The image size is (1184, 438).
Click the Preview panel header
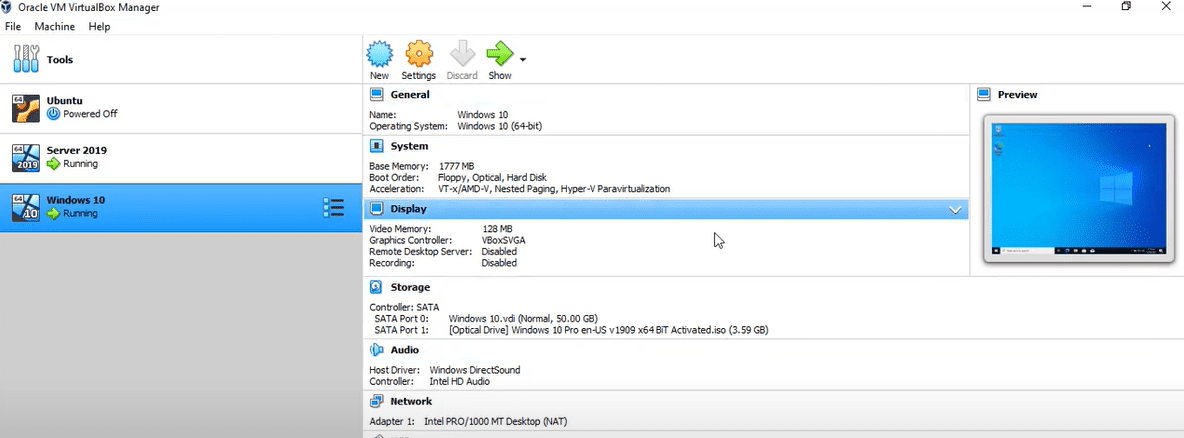(1017, 95)
